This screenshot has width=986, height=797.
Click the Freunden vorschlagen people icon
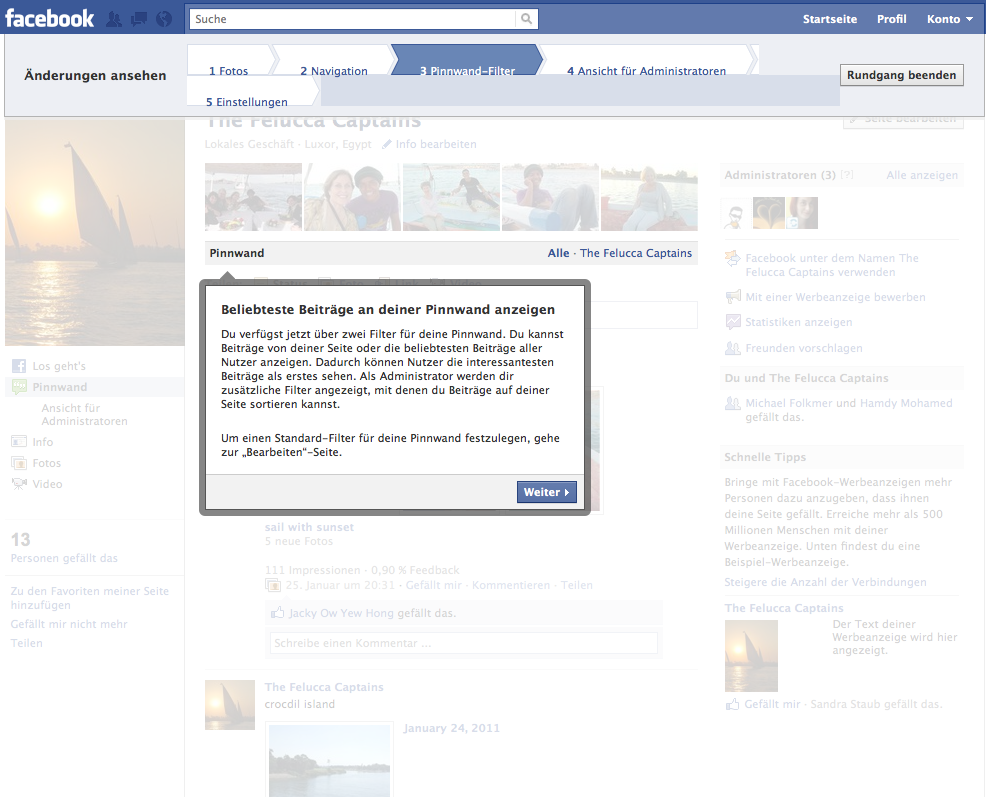(x=733, y=348)
